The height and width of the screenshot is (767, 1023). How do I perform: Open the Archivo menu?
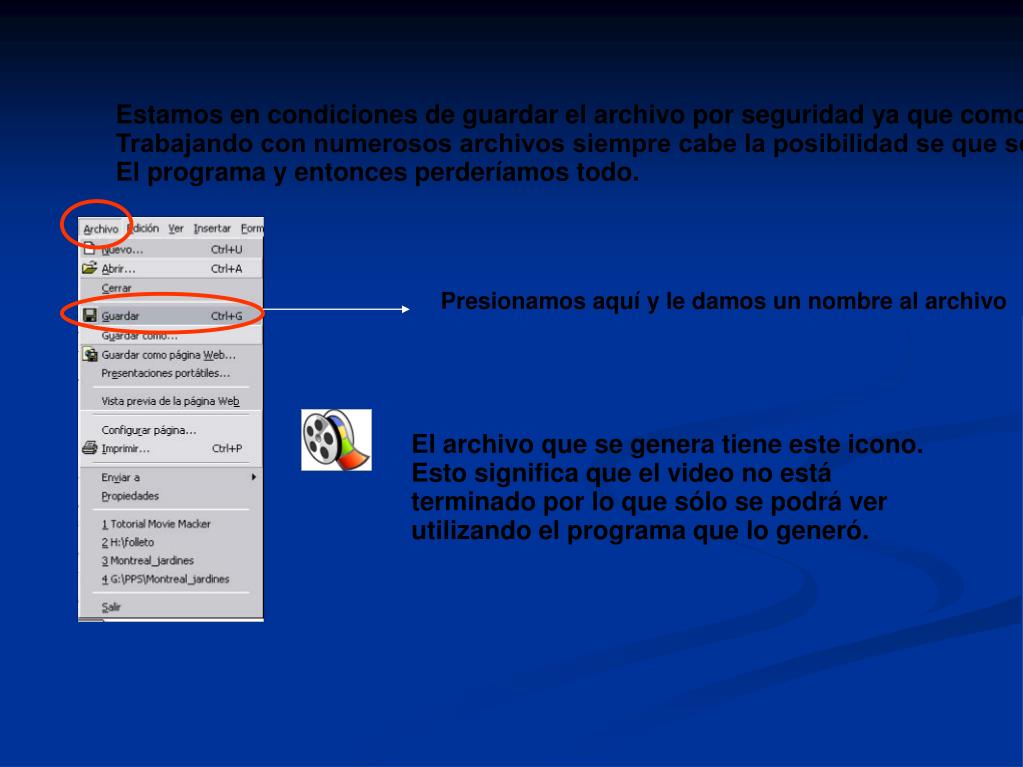[100, 229]
